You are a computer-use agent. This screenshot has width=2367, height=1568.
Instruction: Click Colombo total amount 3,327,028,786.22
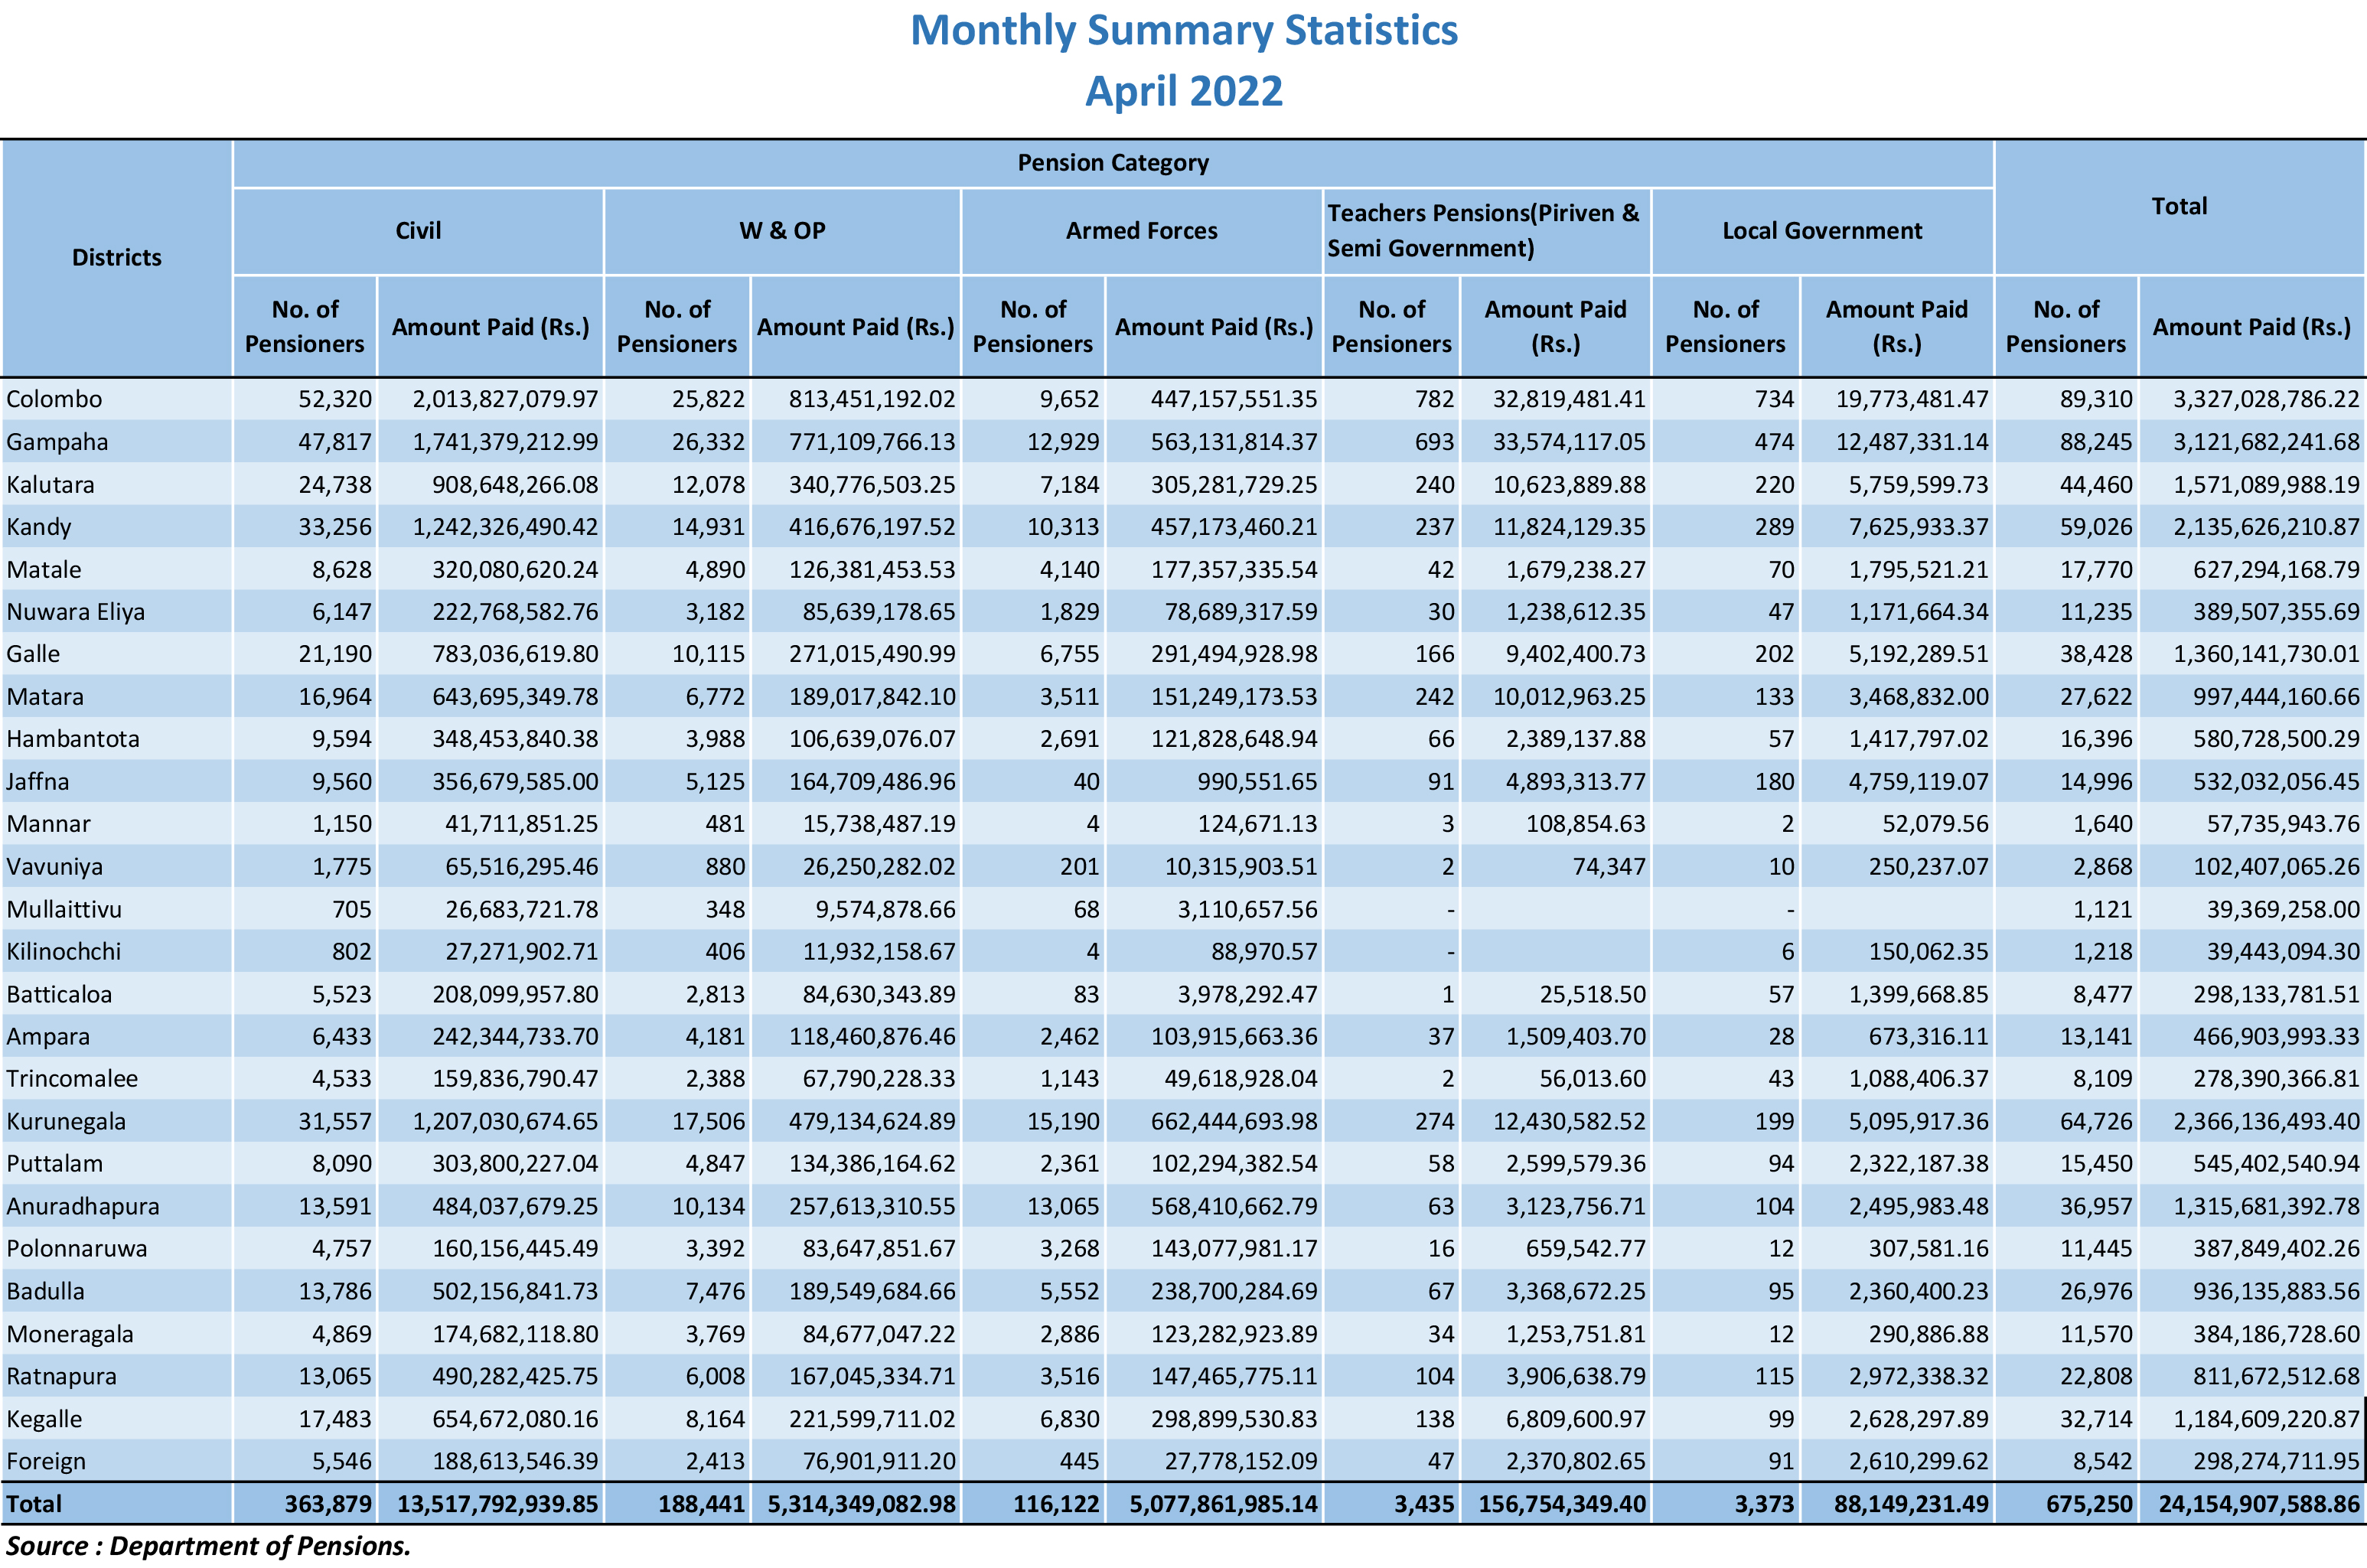[x=2266, y=399]
